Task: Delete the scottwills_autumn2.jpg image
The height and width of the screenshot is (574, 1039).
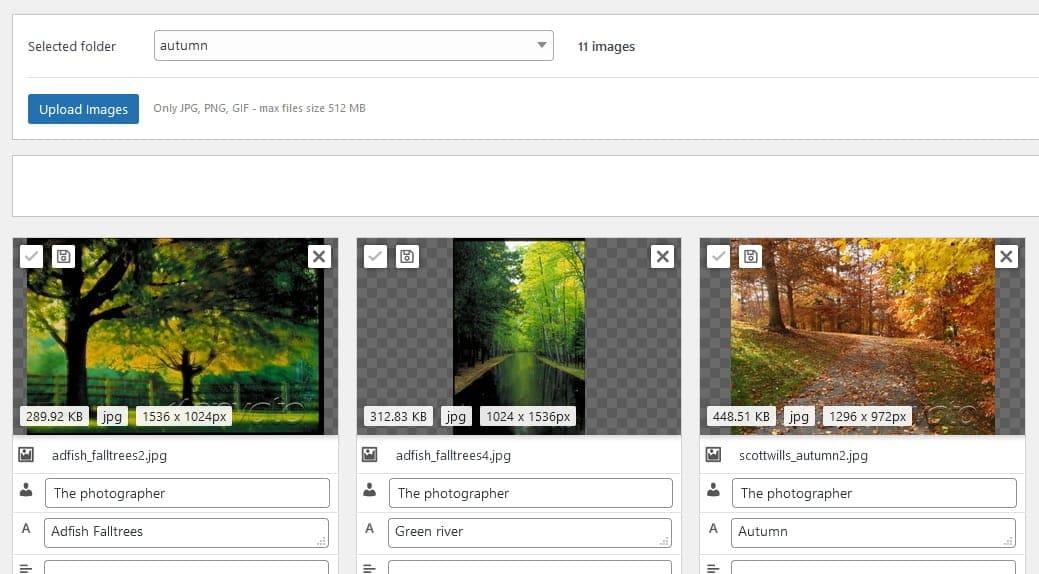Action: pyautogui.click(x=1006, y=257)
